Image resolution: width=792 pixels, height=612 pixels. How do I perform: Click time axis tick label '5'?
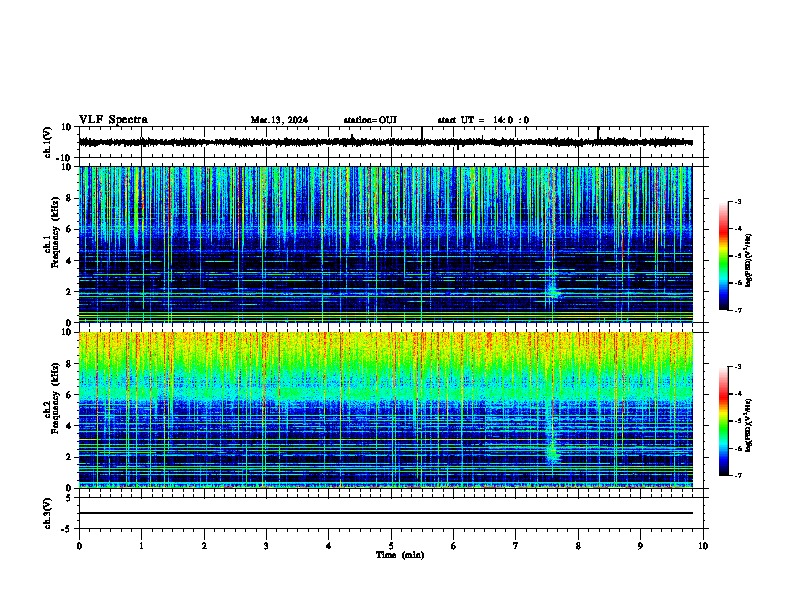pos(391,546)
